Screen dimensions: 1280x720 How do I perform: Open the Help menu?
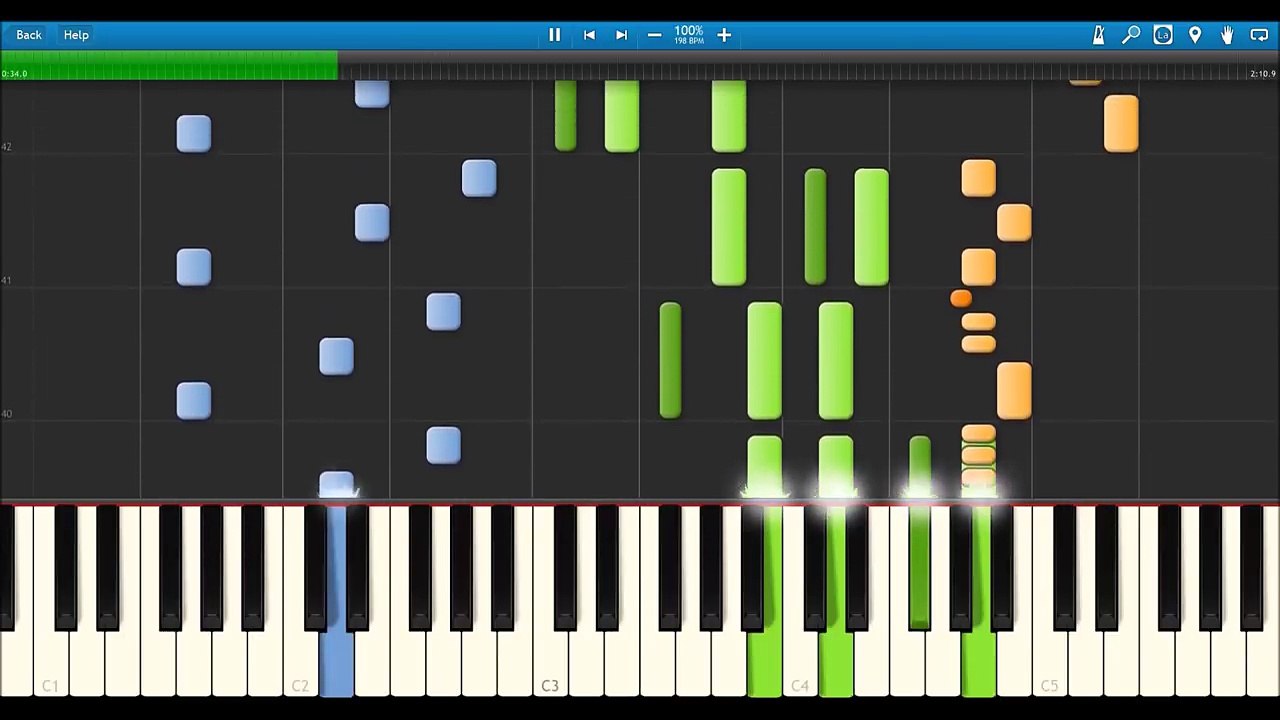76,35
